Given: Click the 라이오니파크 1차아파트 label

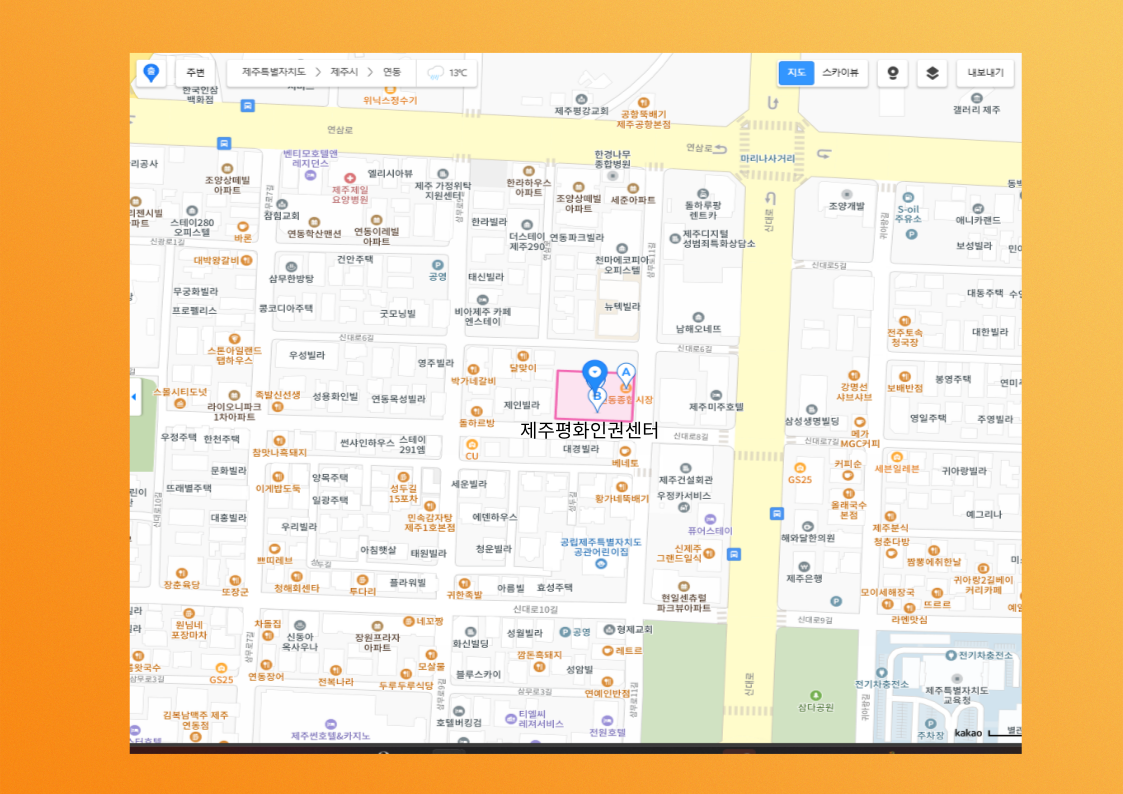Looking at the screenshot, I should pos(233,412).
